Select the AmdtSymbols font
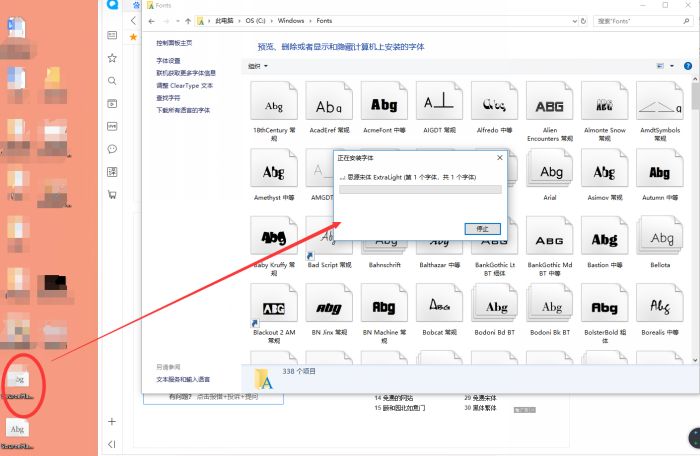 pyautogui.click(x=660, y=110)
